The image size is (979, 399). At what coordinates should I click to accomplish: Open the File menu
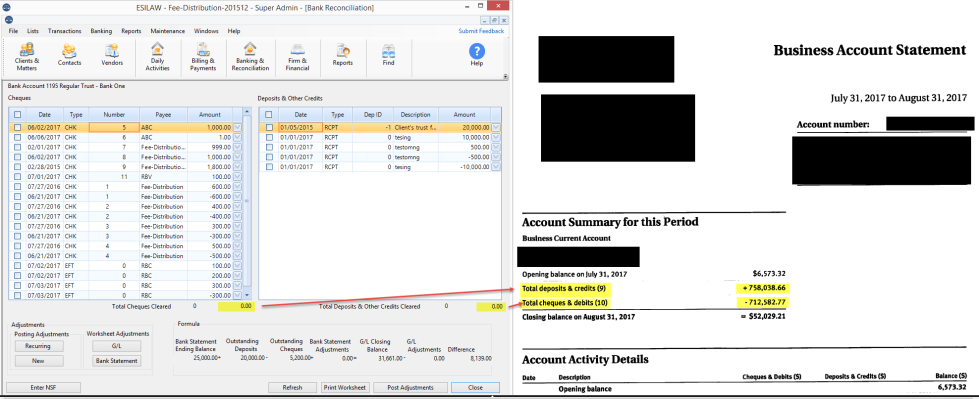tap(13, 31)
